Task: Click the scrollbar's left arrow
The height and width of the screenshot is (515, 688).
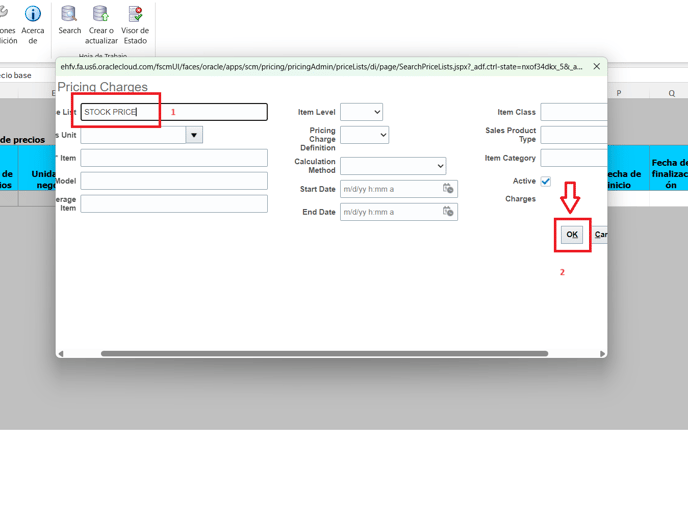Action: (61, 354)
